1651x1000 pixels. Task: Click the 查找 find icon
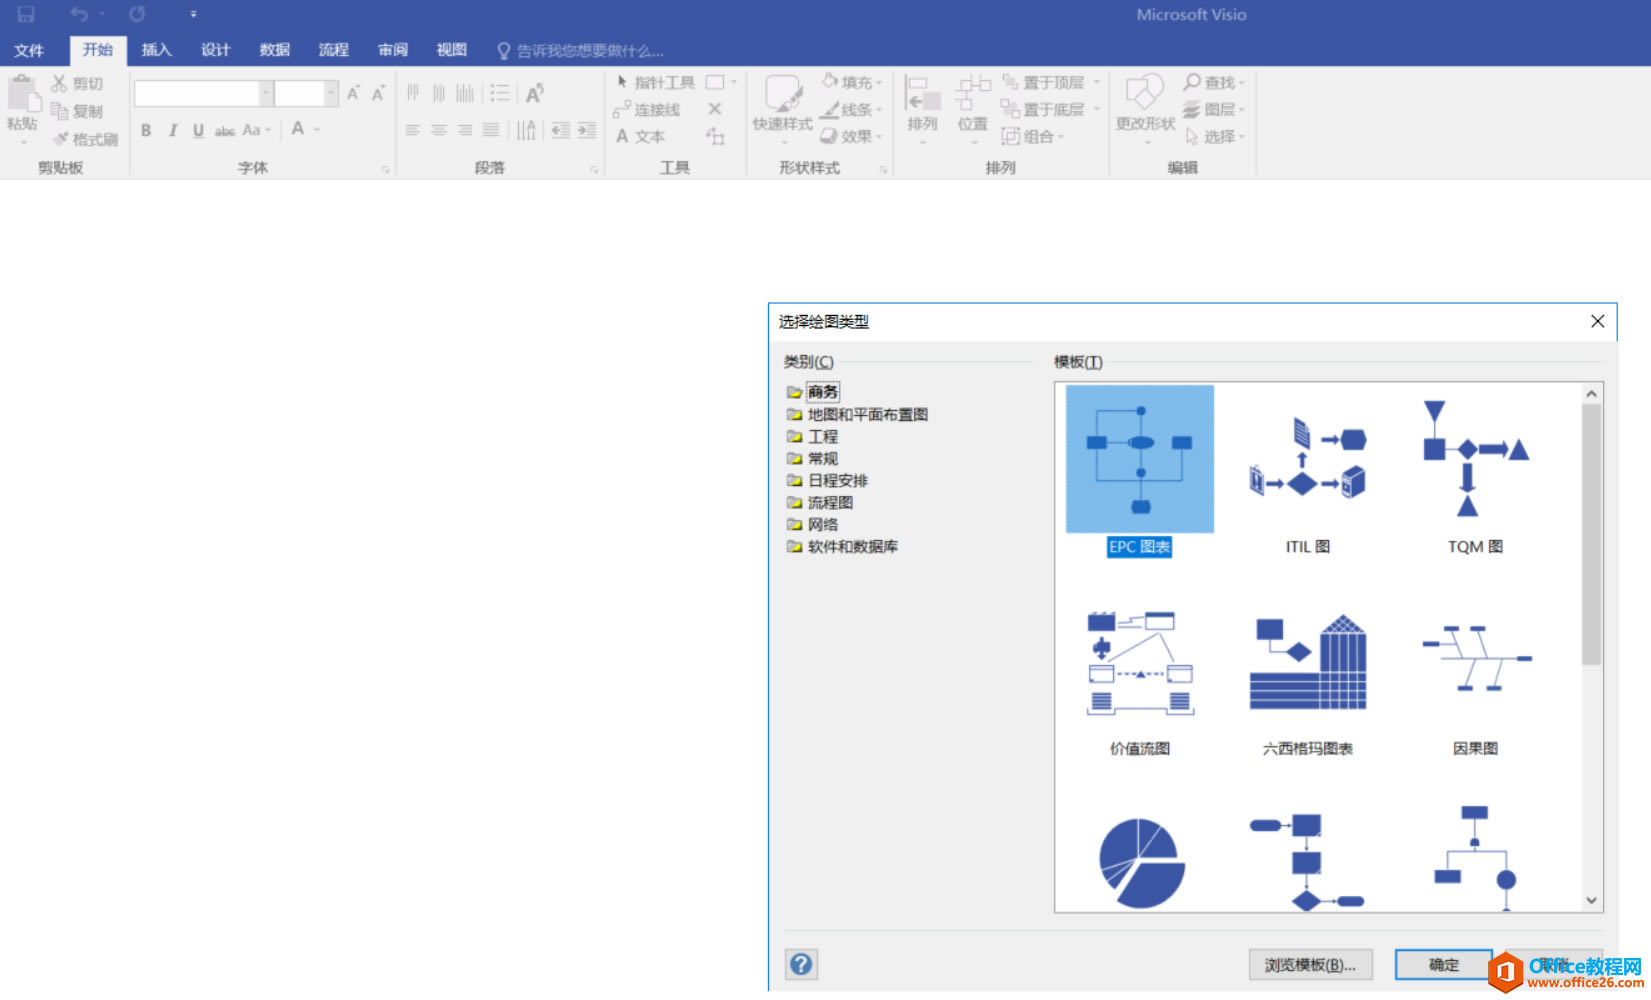pyautogui.click(x=1210, y=82)
